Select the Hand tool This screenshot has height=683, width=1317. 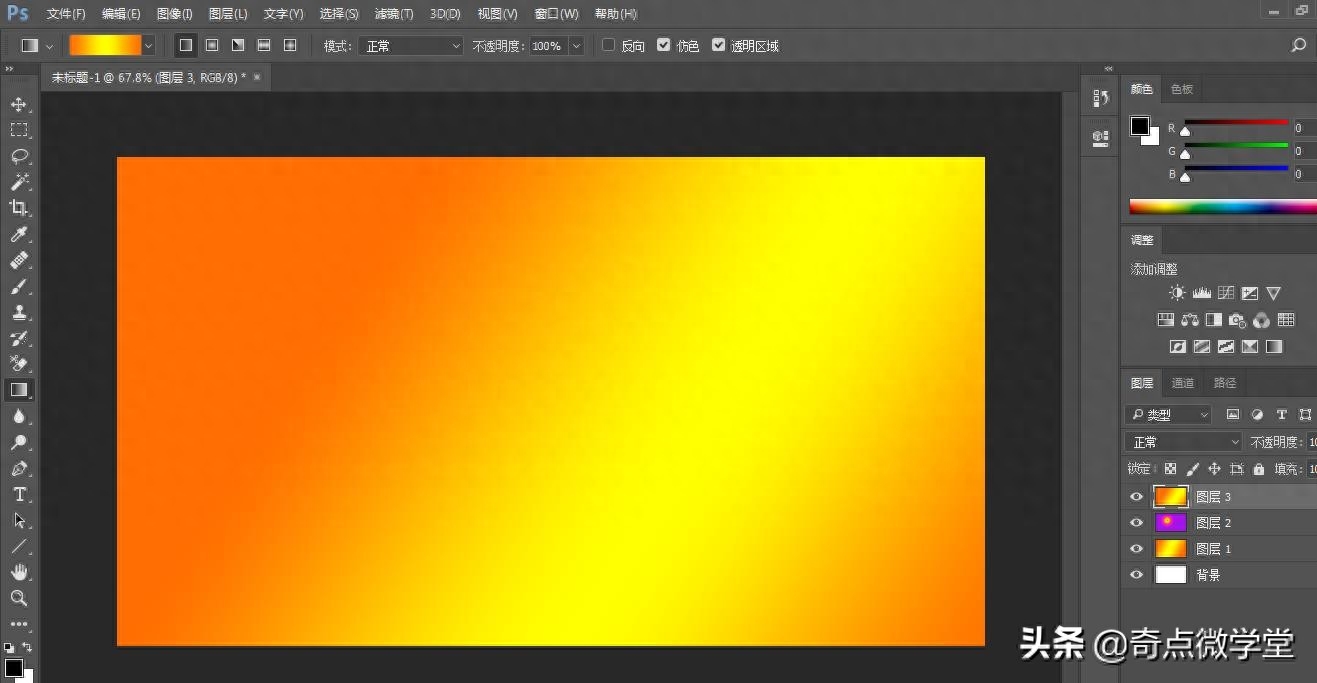[19, 572]
